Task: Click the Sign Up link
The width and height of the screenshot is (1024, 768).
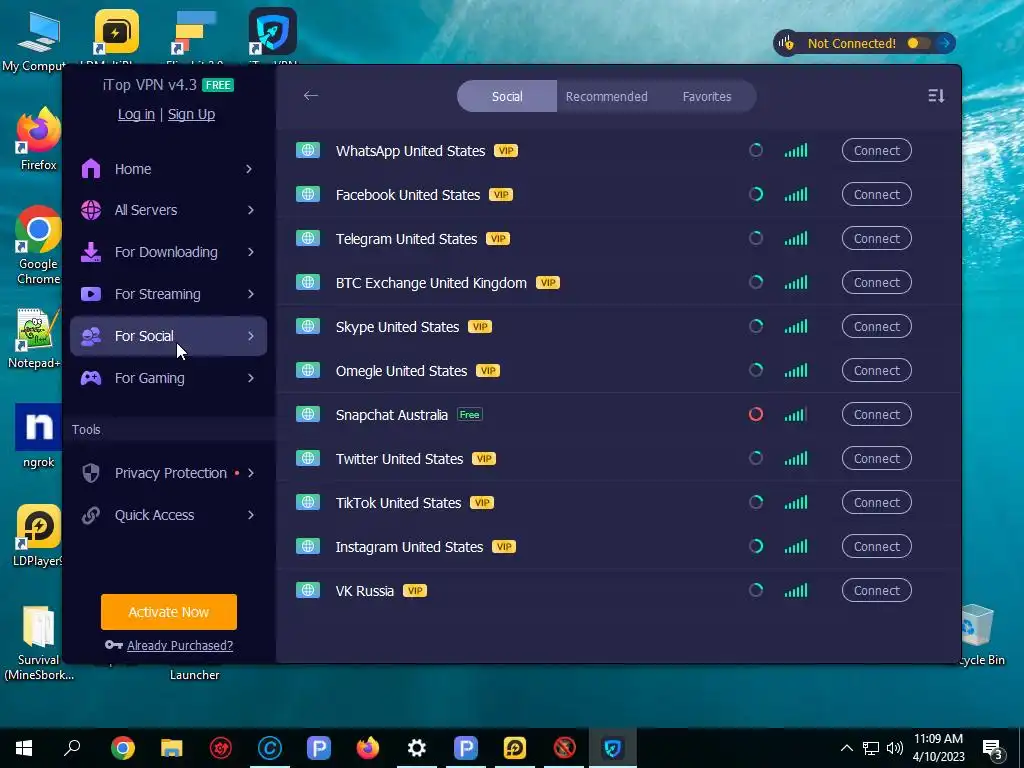Action: click(191, 114)
